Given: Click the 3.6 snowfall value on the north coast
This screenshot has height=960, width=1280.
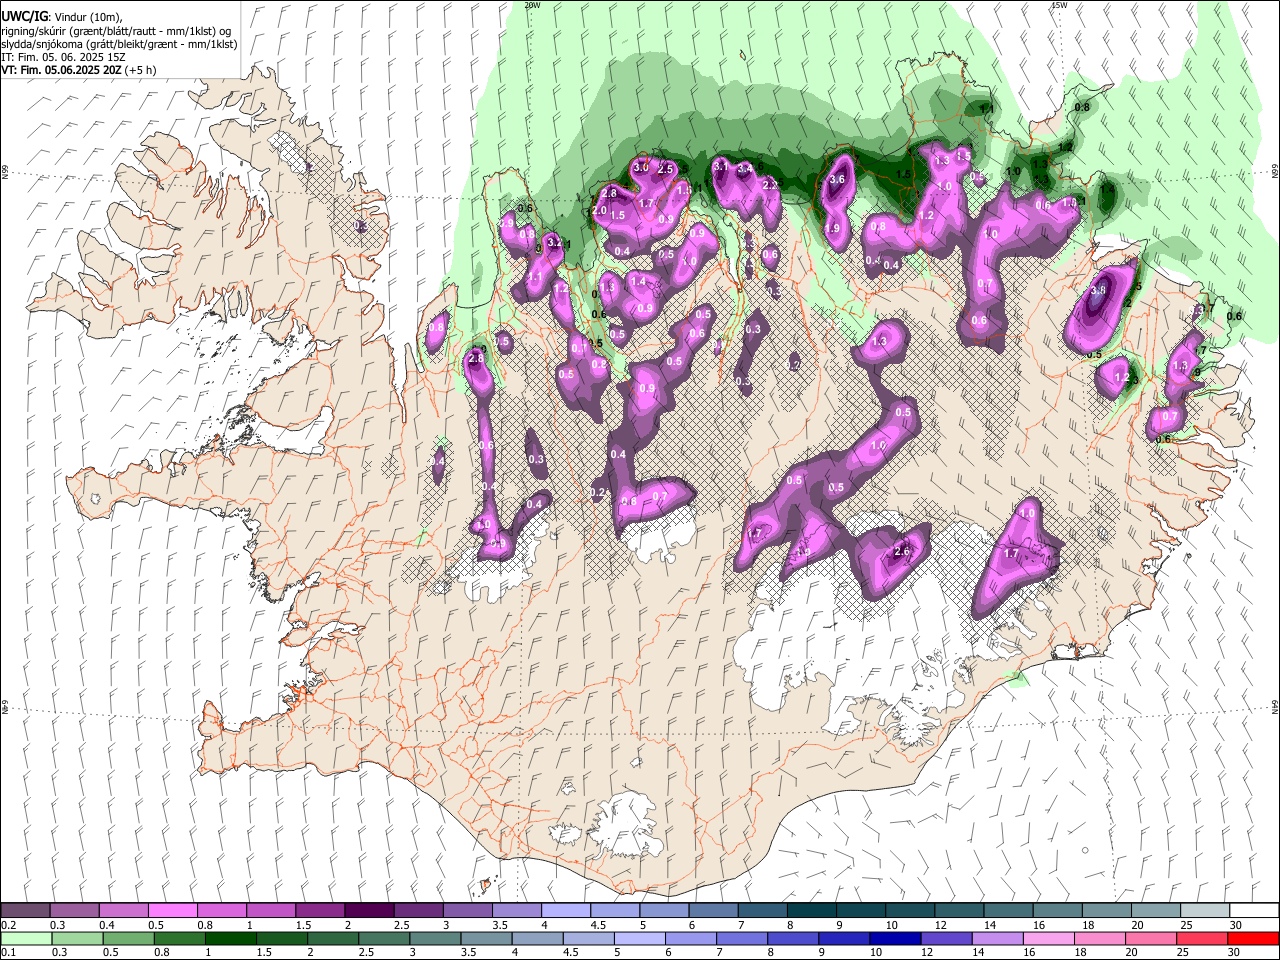Looking at the screenshot, I should [x=838, y=180].
